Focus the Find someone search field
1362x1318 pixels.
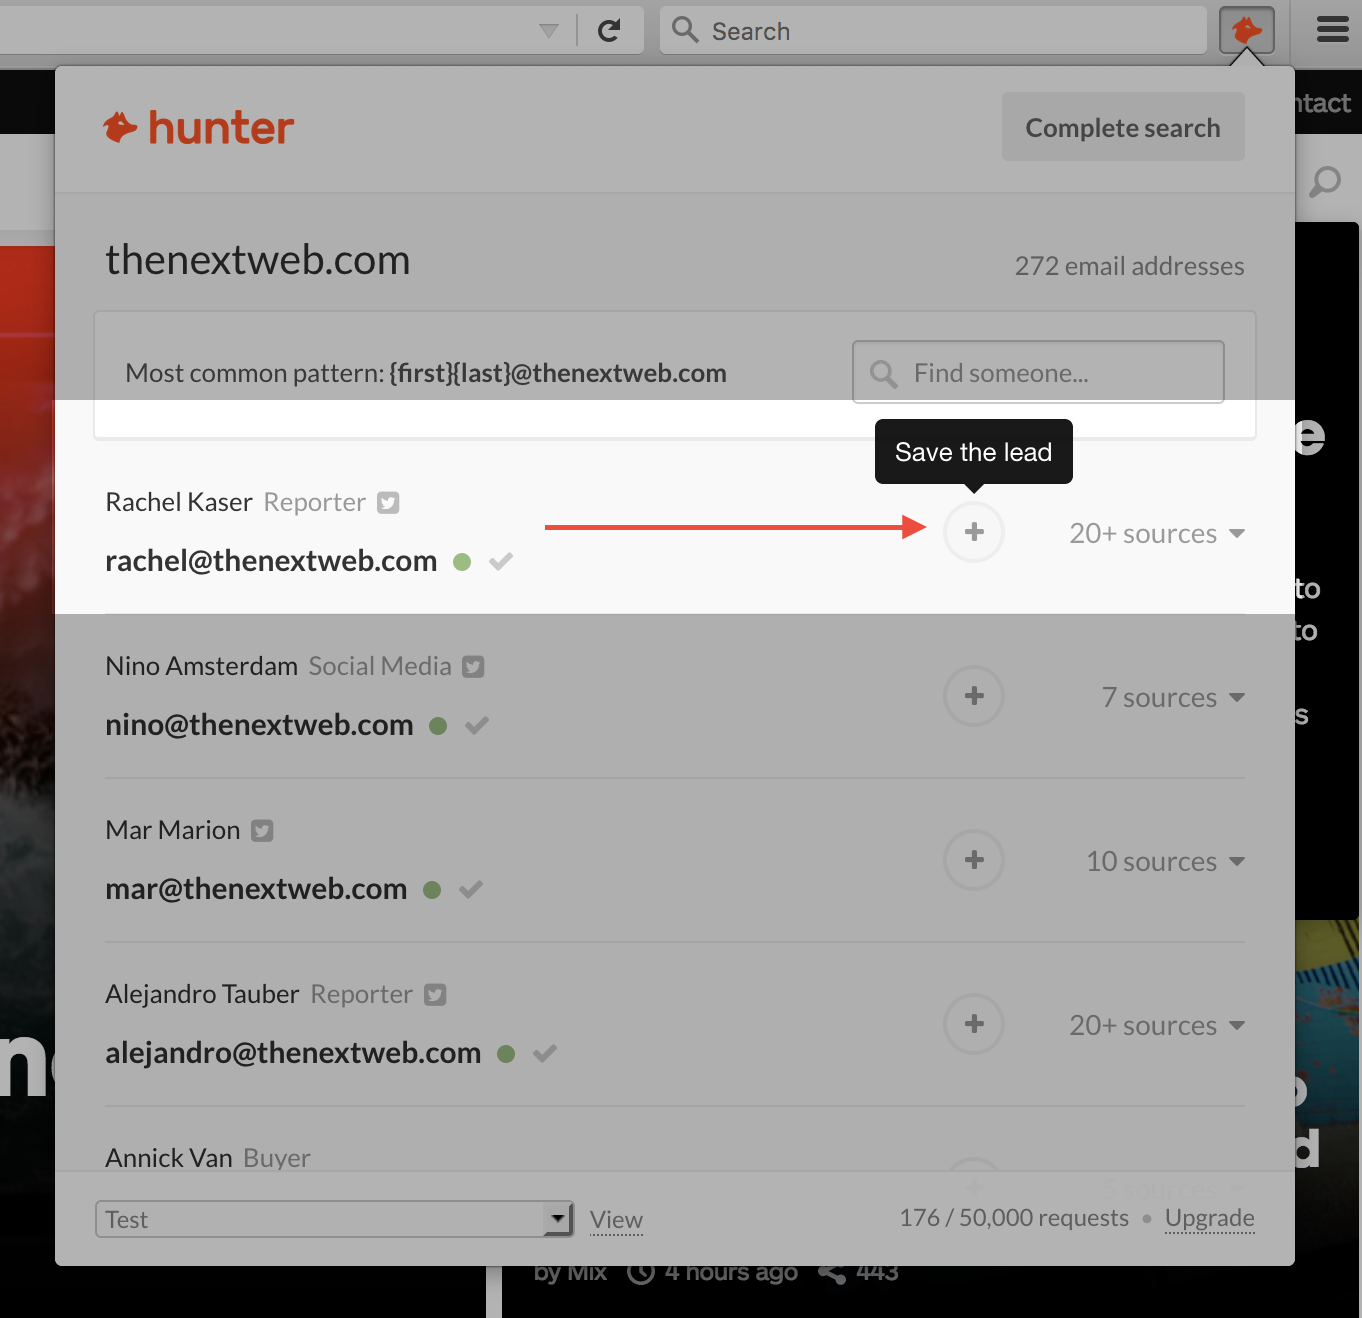(x=1038, y=373)
